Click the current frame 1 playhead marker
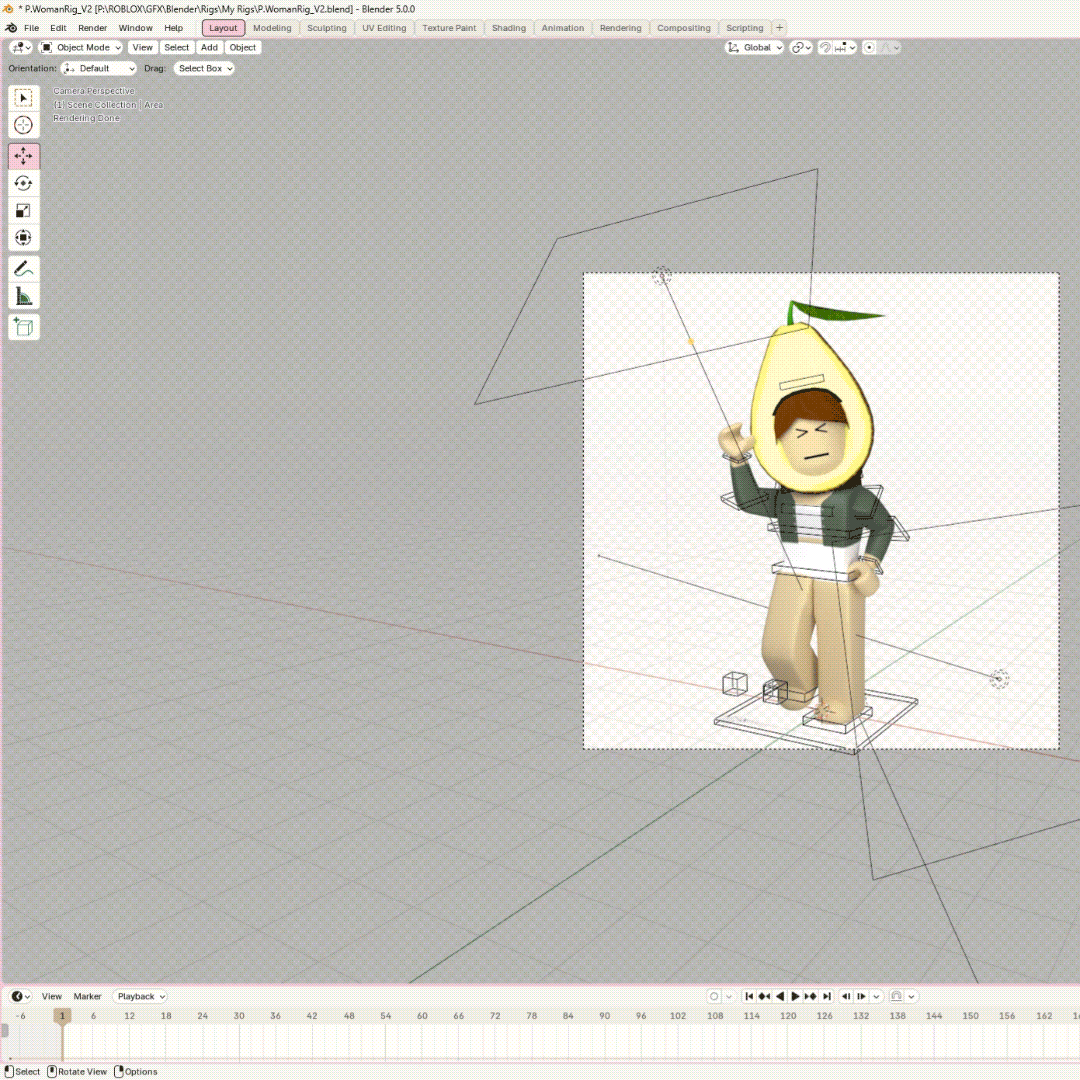 pyautogui.click(x=62, y=1015)
